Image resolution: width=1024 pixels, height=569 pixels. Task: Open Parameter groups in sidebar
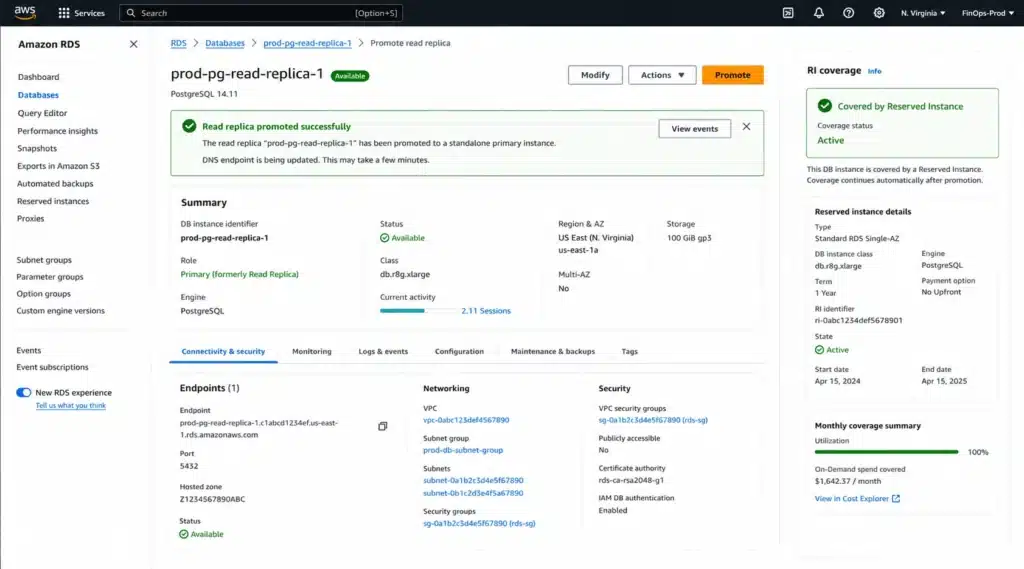50,277
